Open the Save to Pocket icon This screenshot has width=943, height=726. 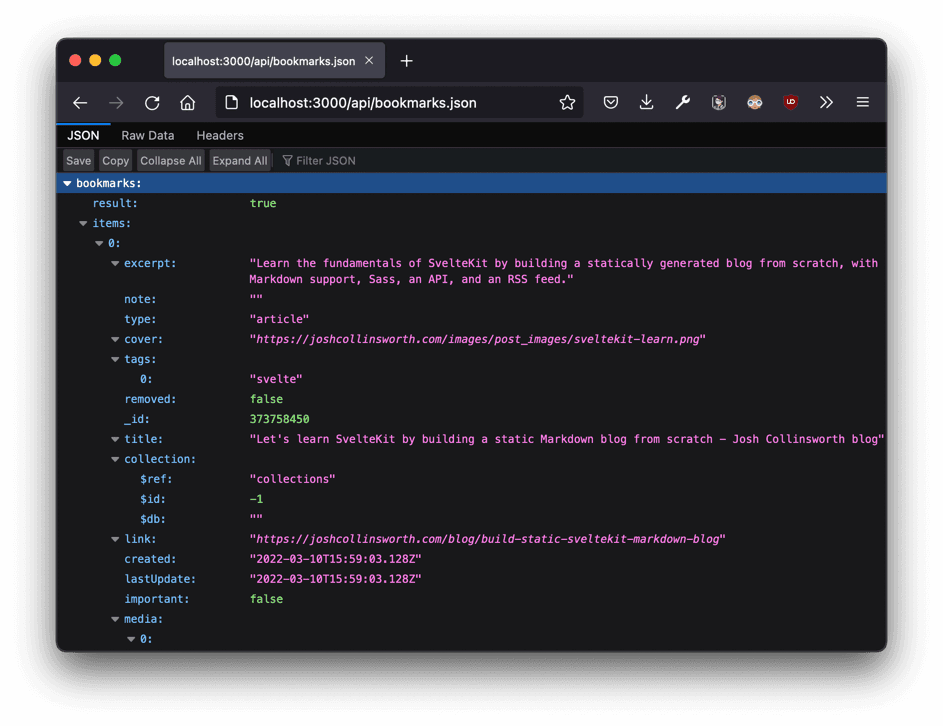610,103
